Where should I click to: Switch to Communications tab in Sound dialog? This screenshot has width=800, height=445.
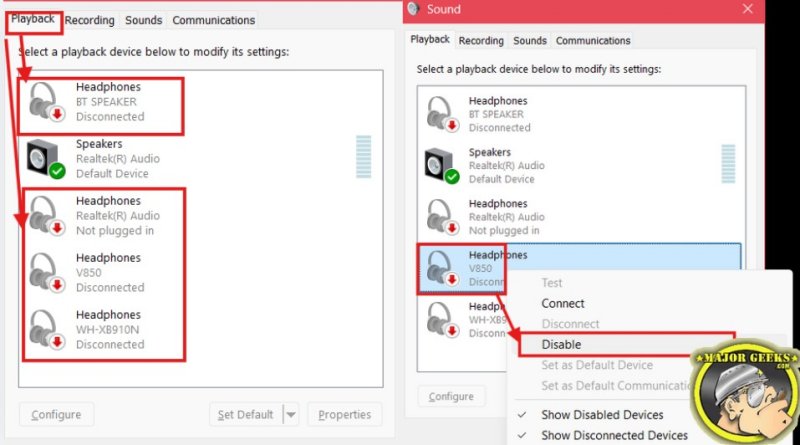(593, 40)
